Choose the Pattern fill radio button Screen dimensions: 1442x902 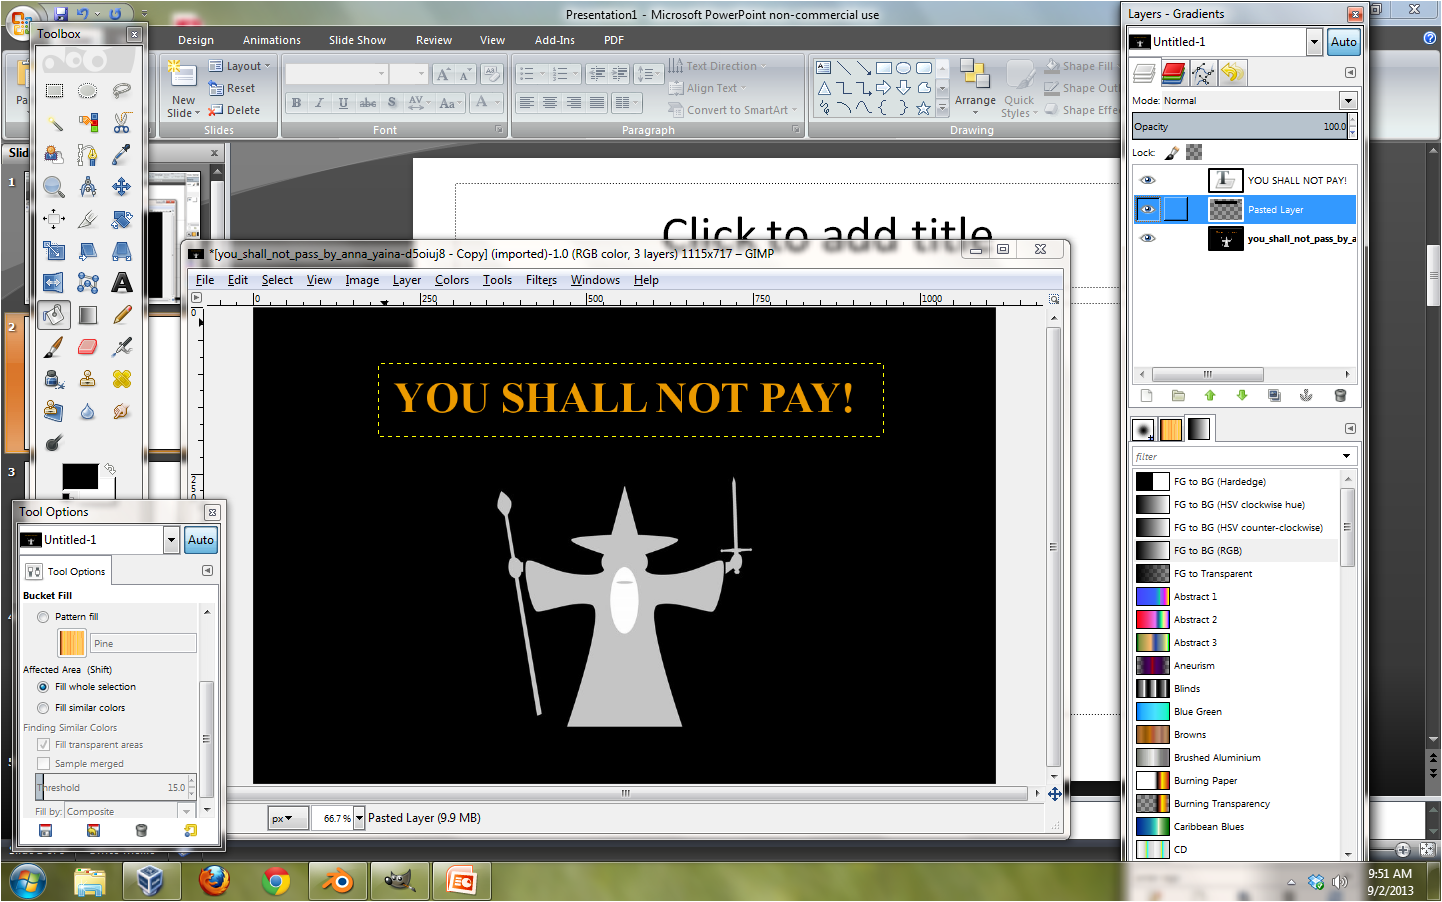43,617
